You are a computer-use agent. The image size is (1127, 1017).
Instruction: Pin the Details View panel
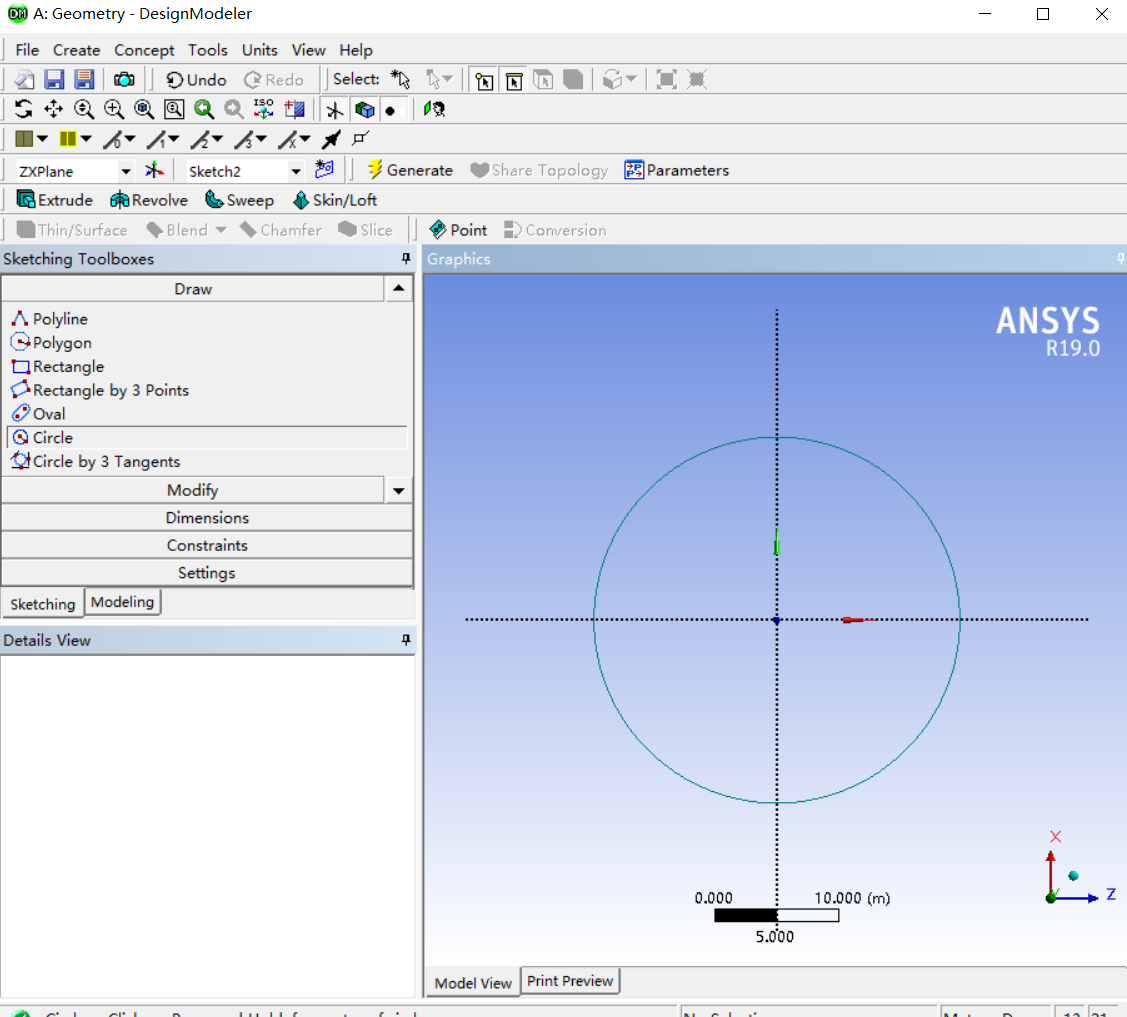(x=405, y=640)
